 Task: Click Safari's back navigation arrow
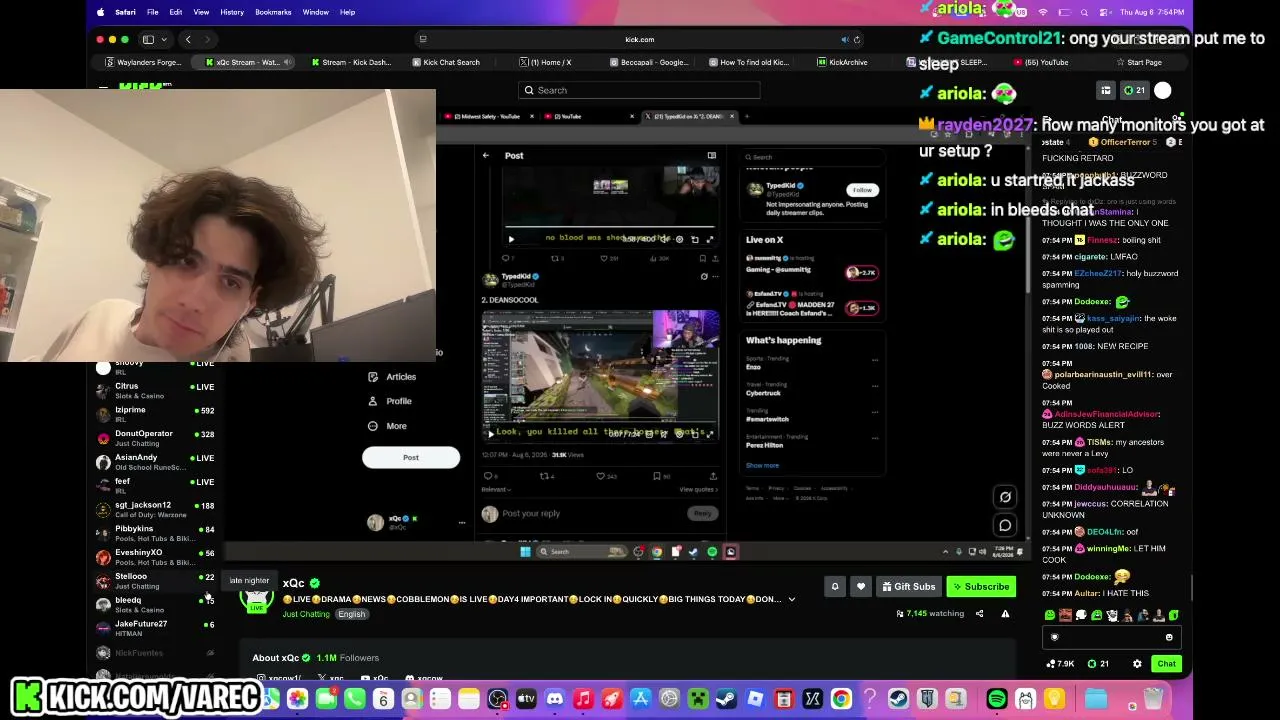click(188, 39)
